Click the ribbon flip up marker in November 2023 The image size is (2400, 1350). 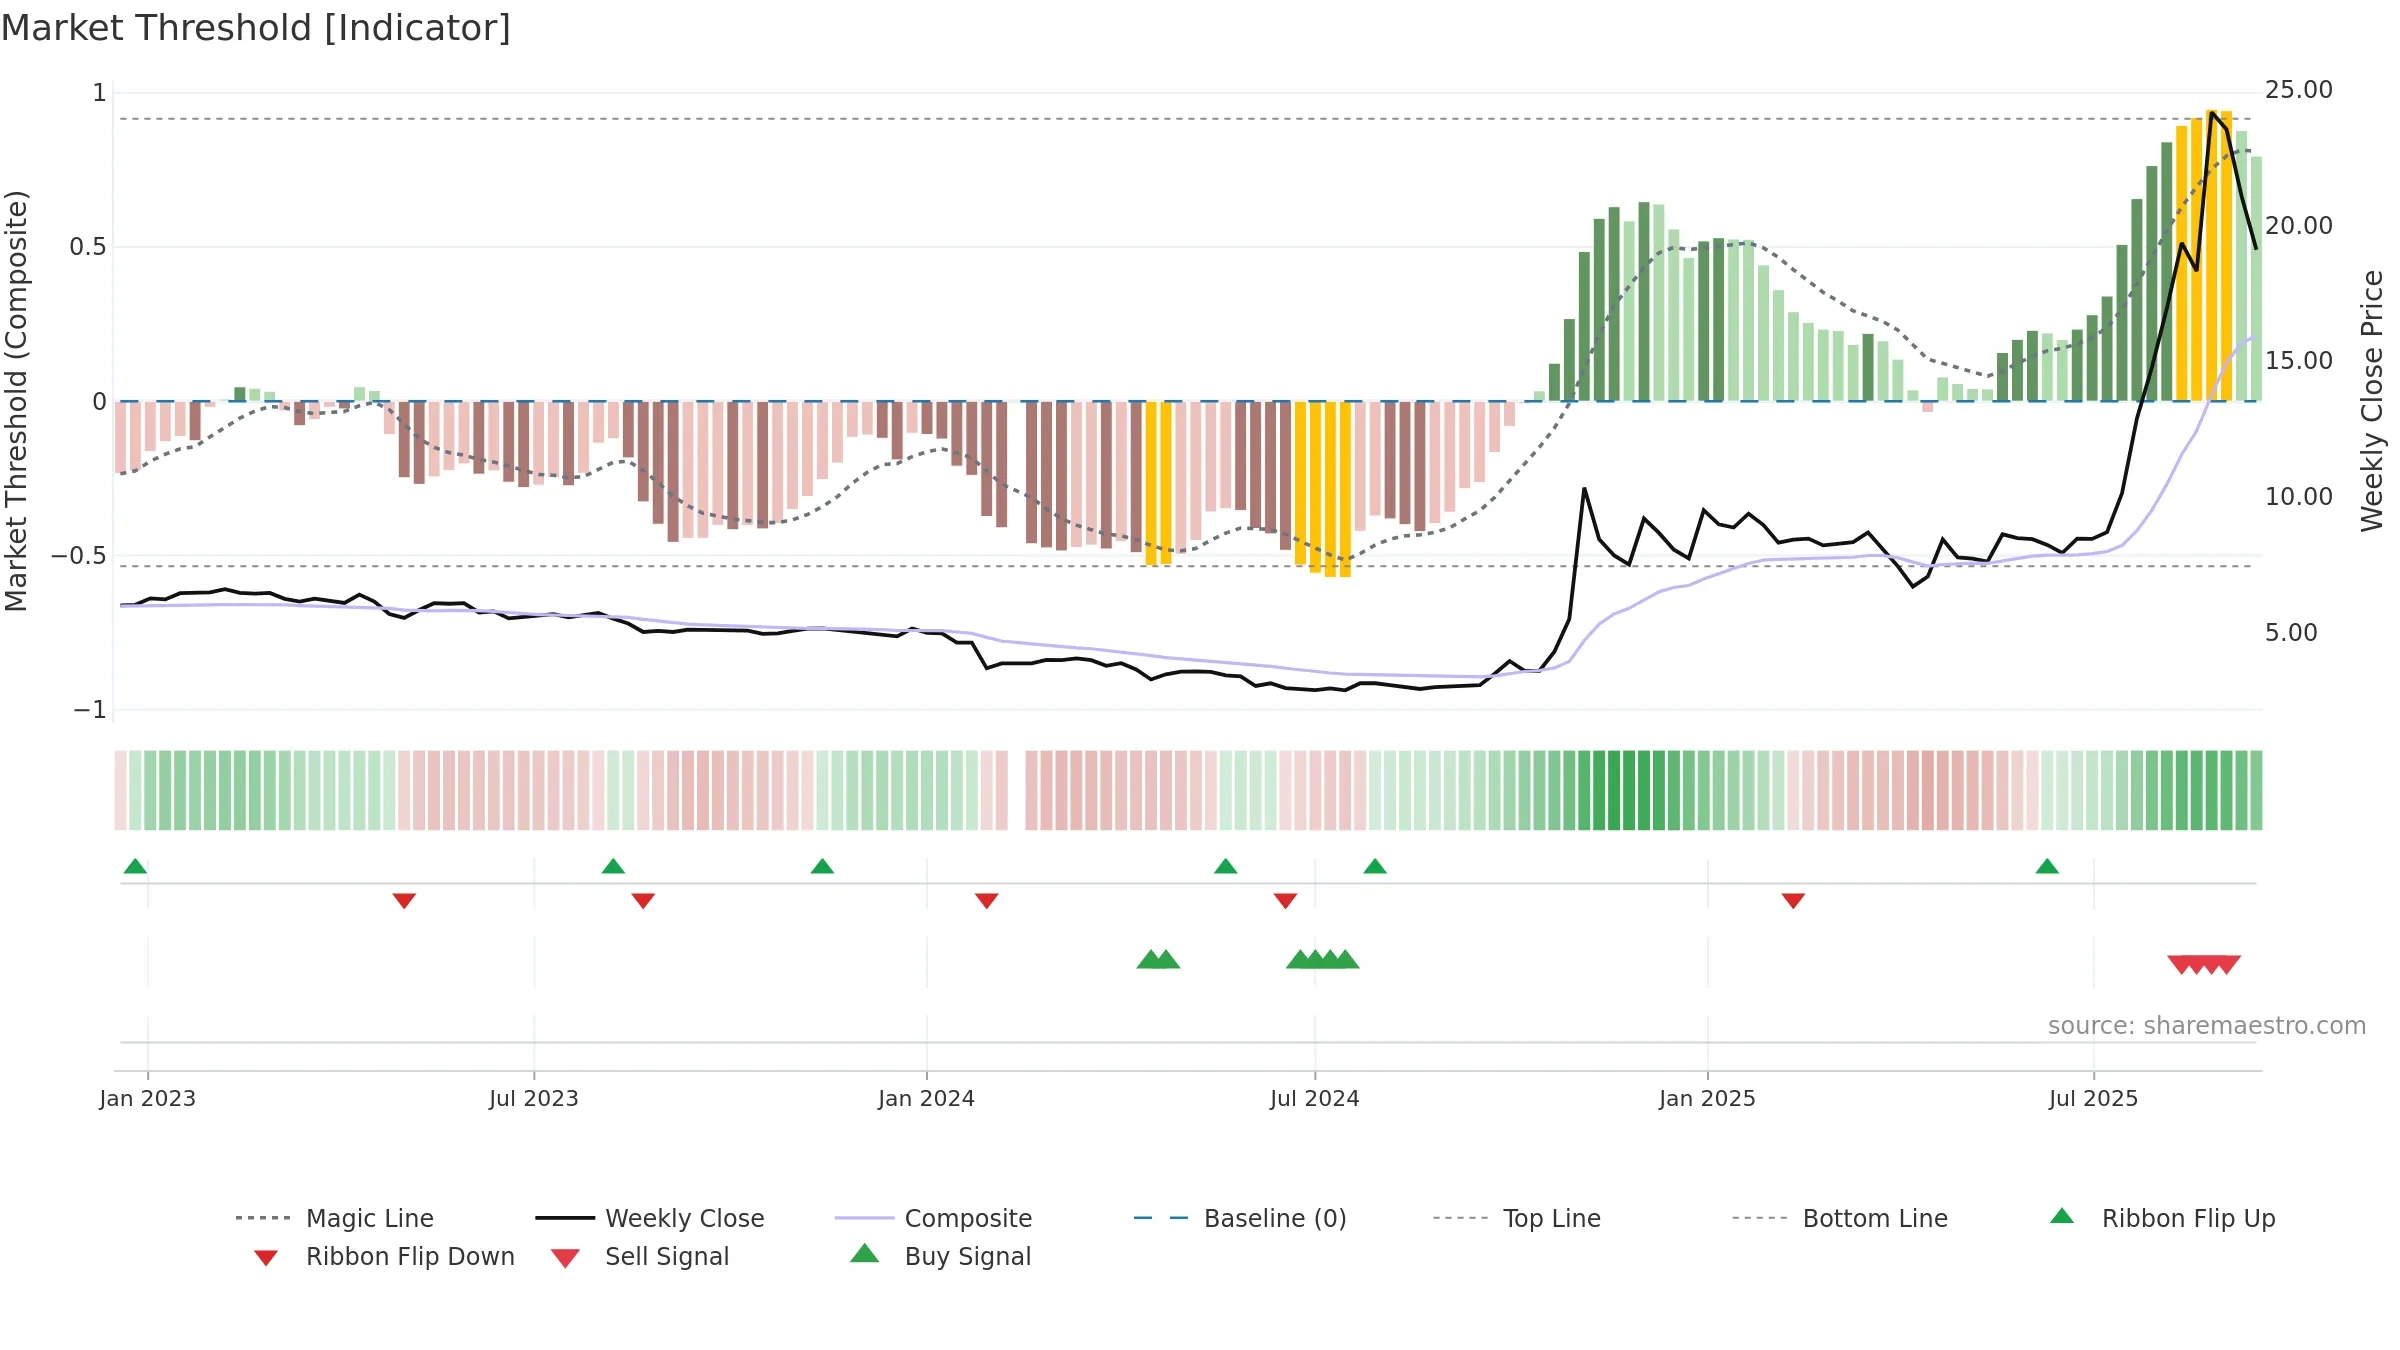(x=822, y=866)
